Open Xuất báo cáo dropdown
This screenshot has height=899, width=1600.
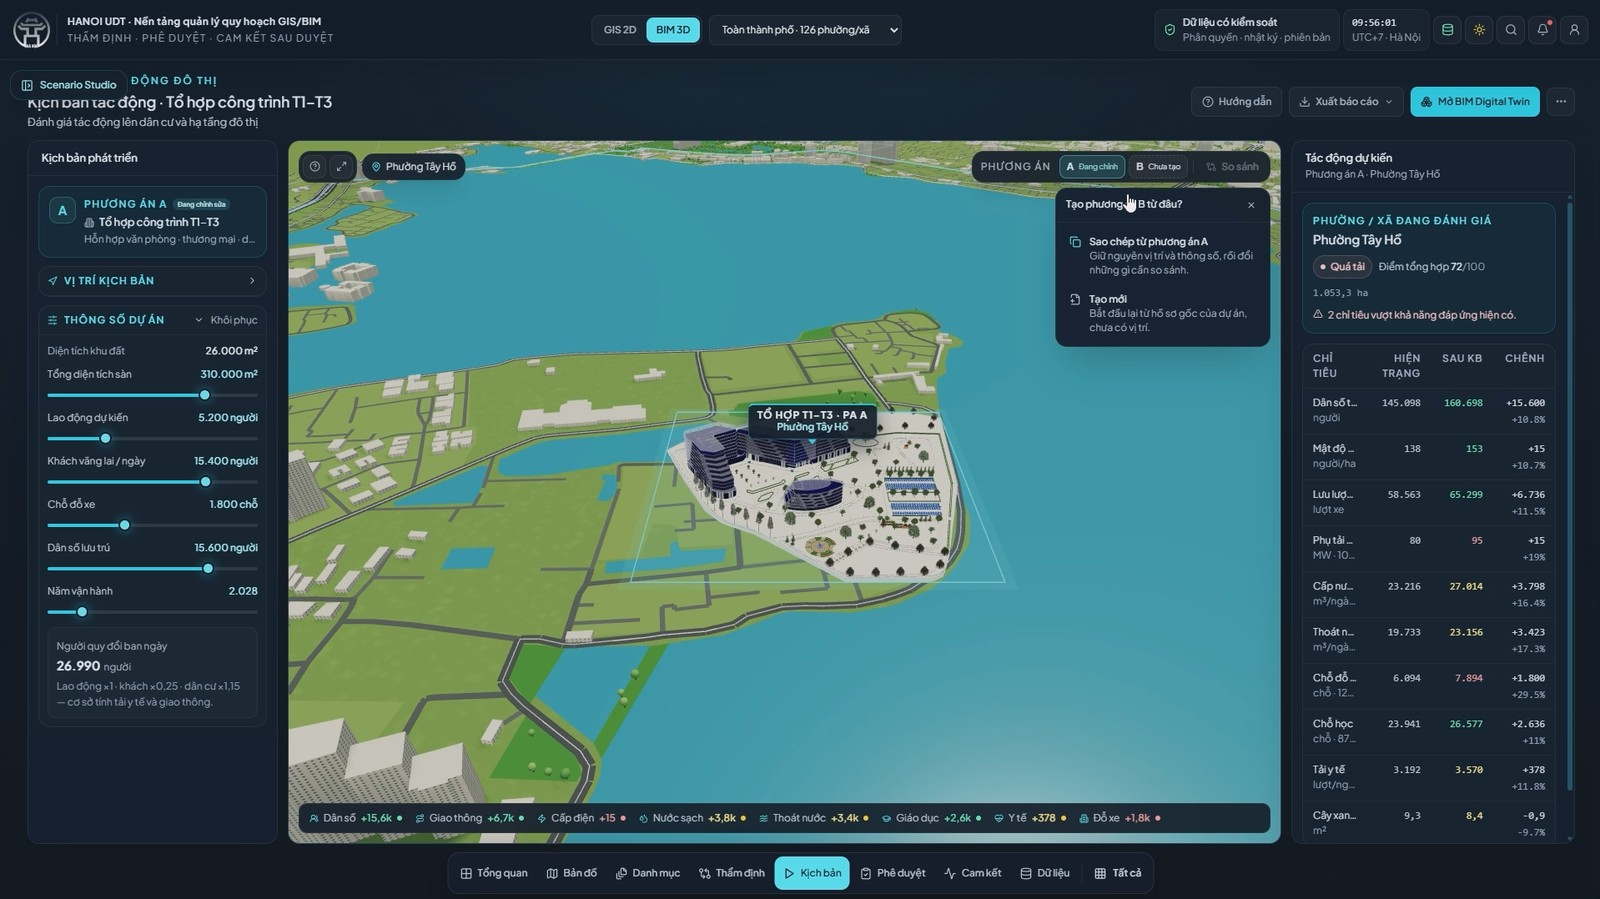[x=1345, y=101]
